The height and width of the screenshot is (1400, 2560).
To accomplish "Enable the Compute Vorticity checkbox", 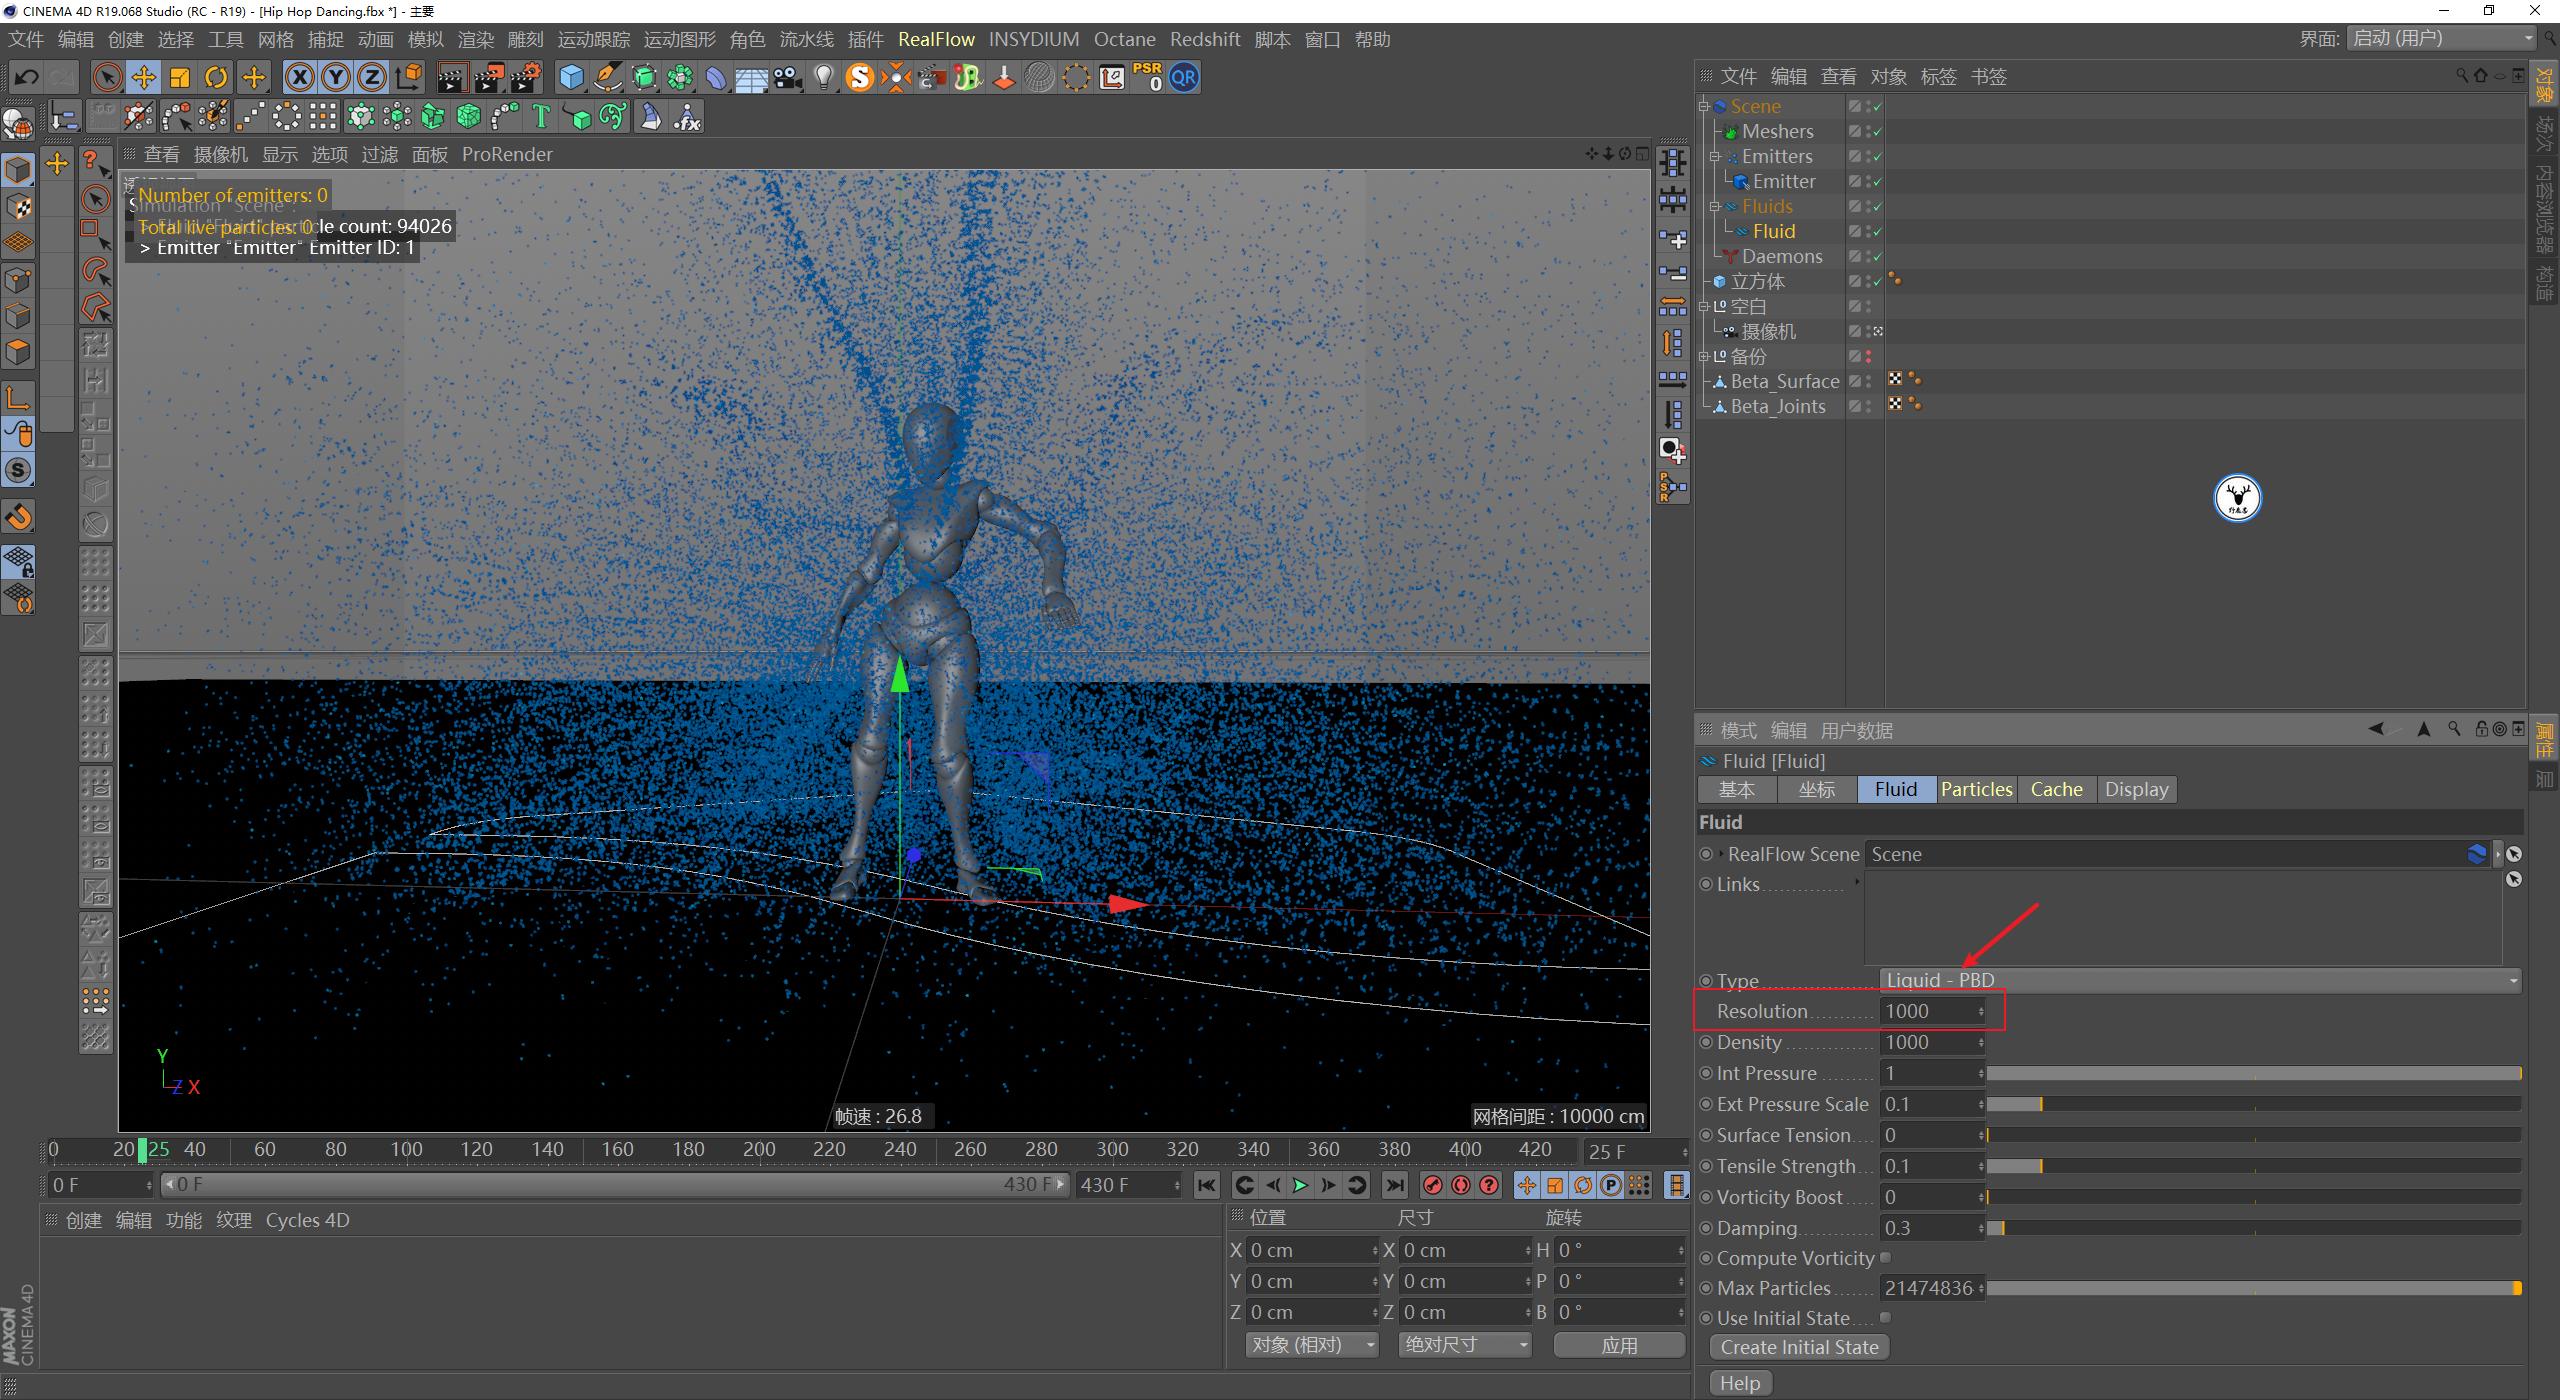I will pos(1886,1258).
